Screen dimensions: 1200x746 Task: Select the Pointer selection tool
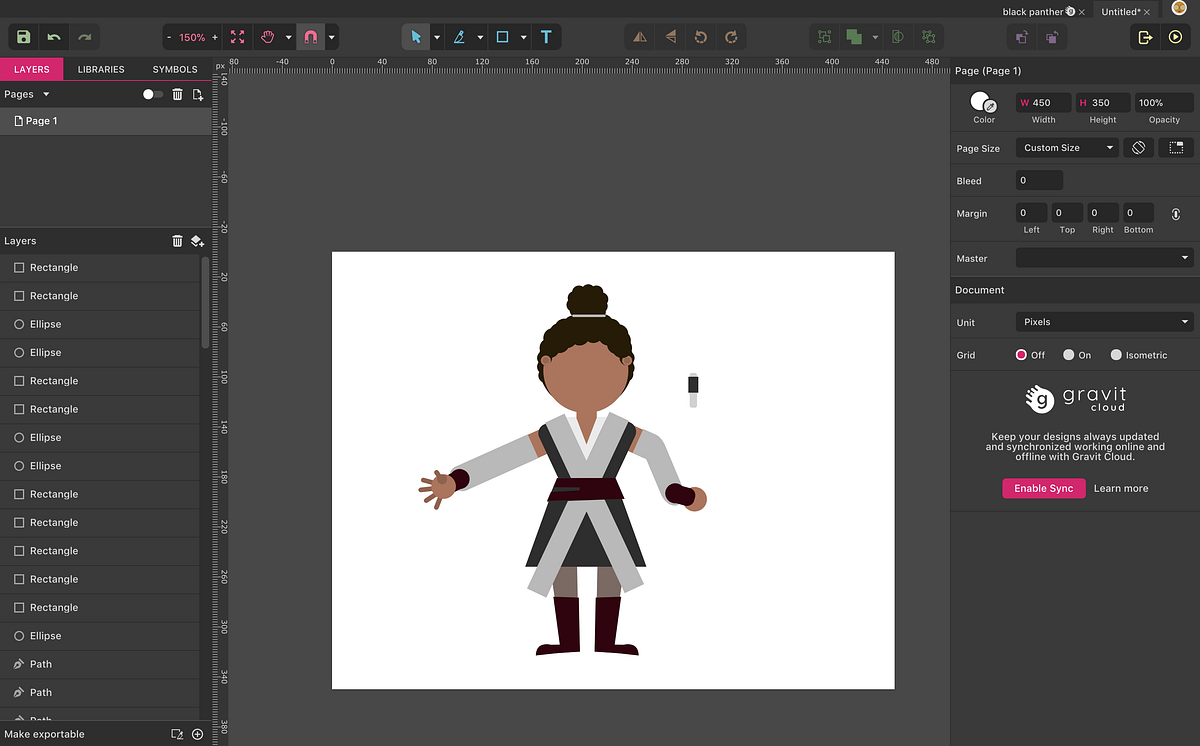pyautogui.click(x=416, y=37)
